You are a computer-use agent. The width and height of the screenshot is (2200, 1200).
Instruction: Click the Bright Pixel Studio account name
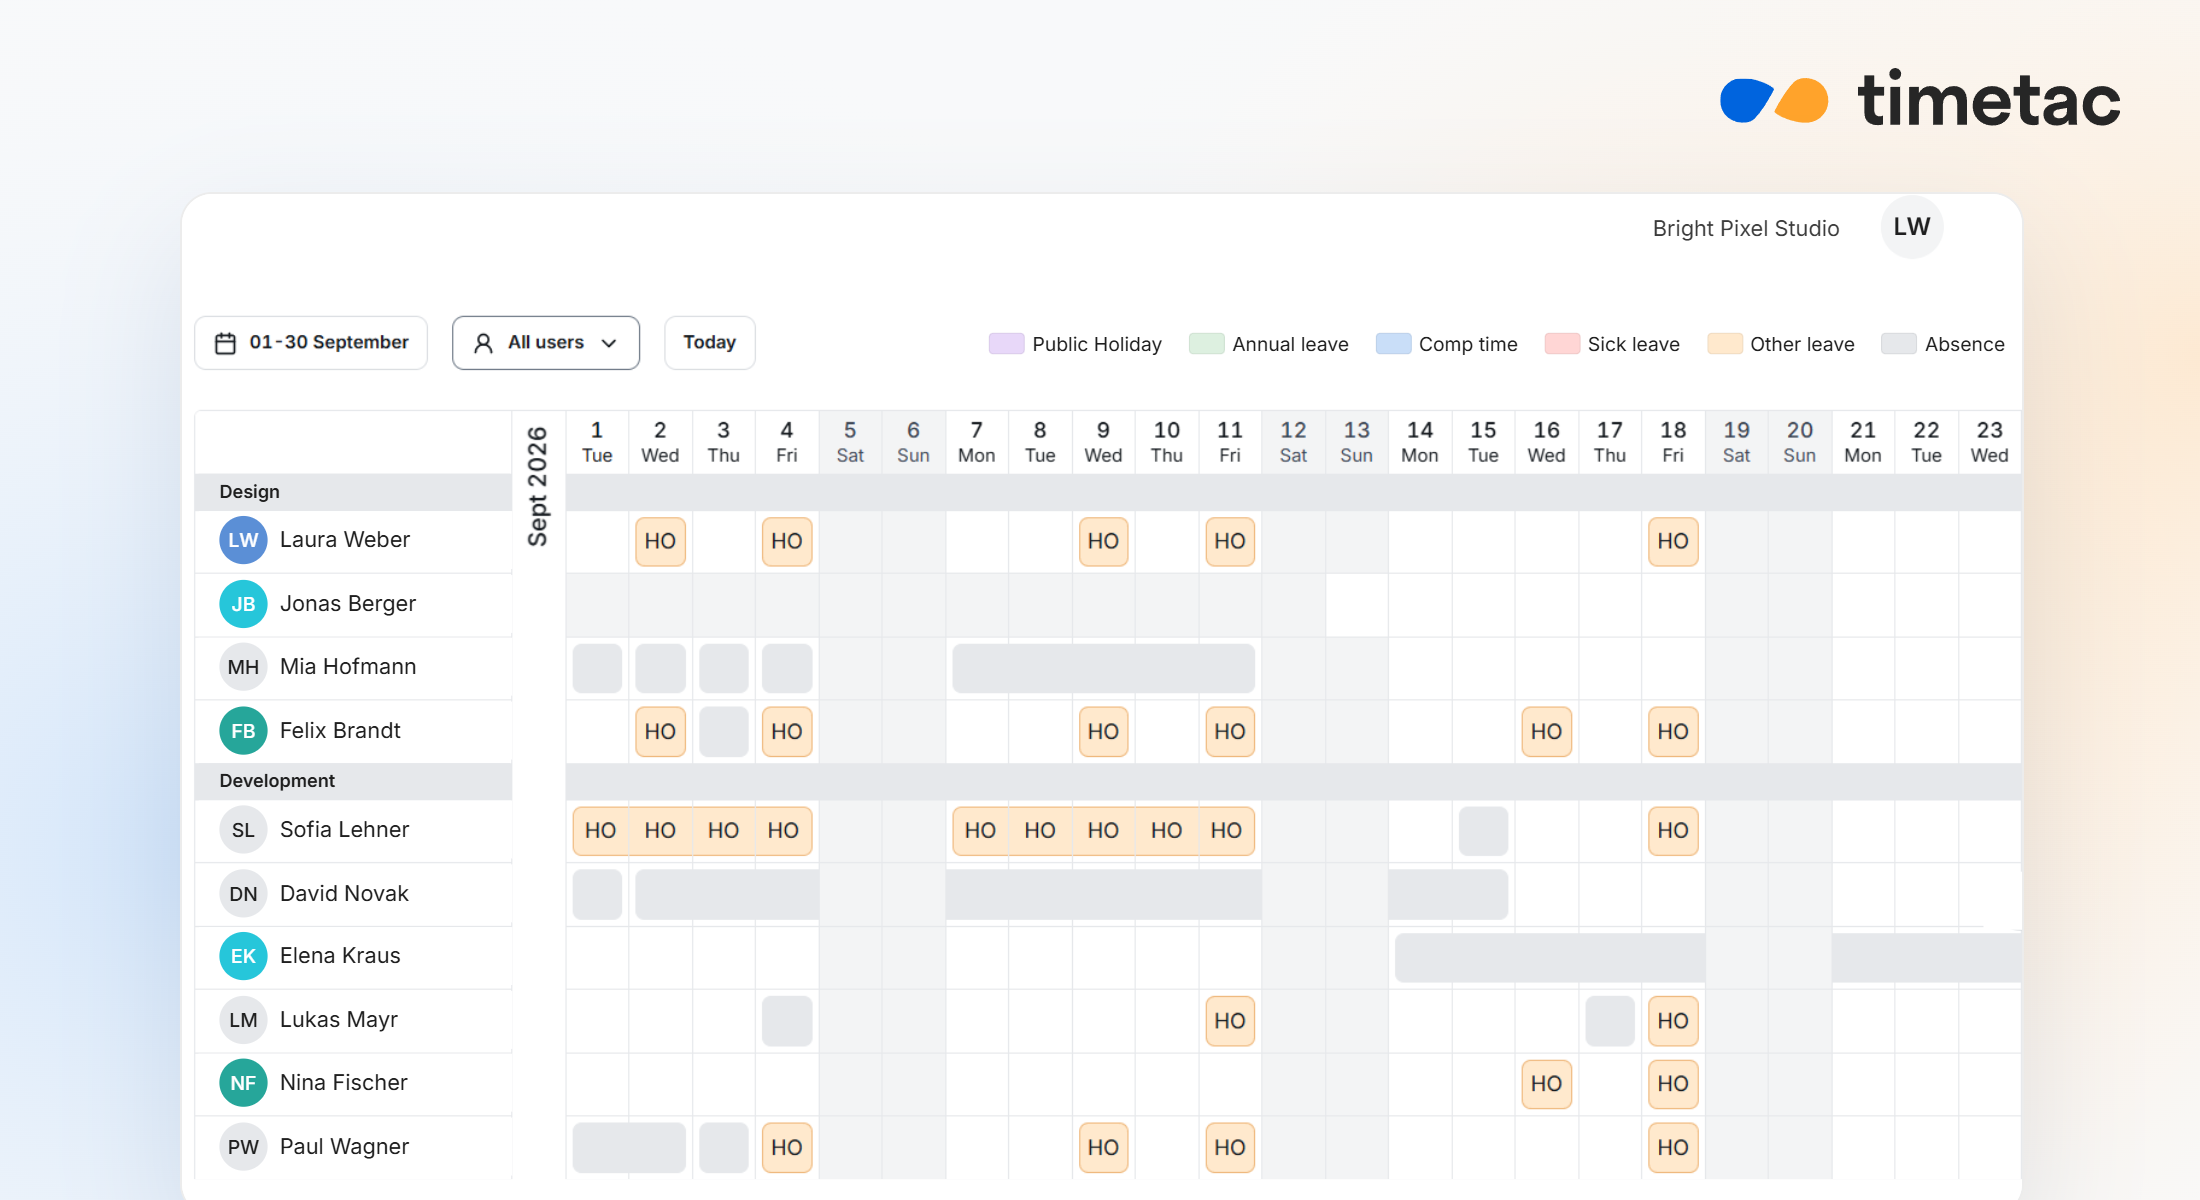(x=1746, y=228)
